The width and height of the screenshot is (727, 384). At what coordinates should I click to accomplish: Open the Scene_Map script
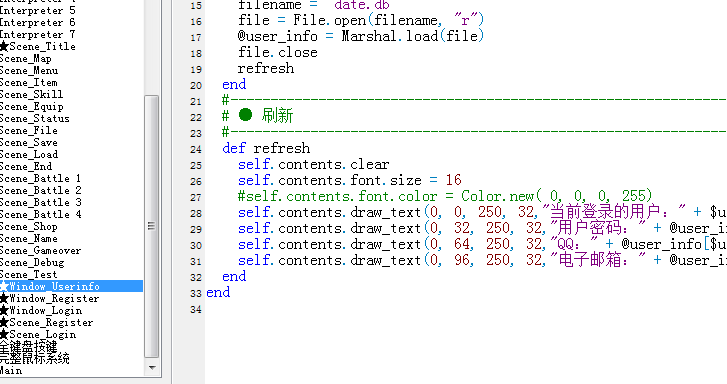26,58
